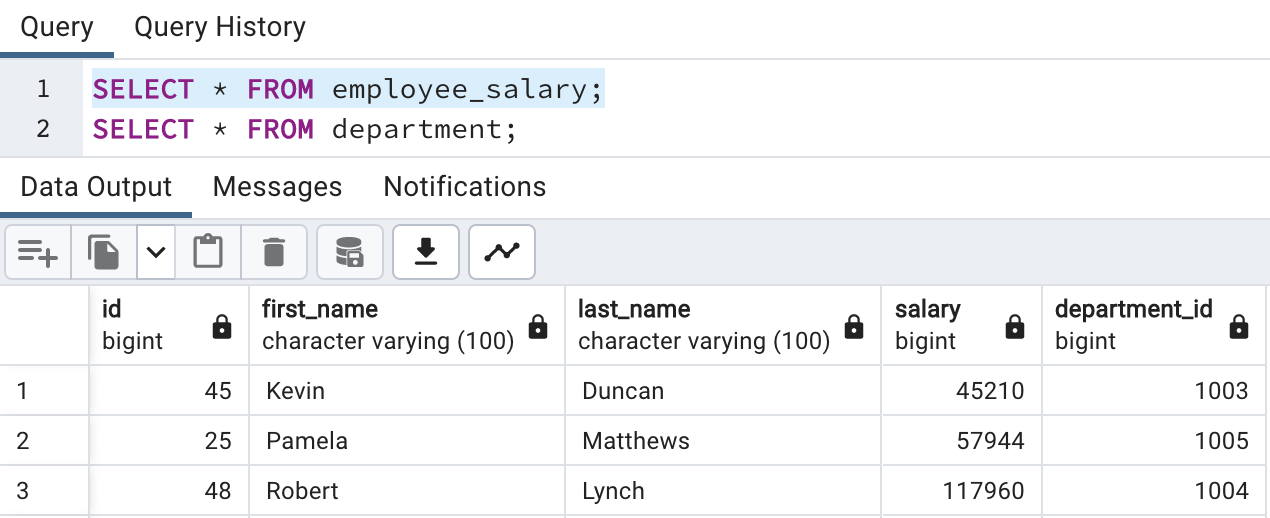Screen dimensions: 1270x518
Task: Open the Messages tab
Action: point(277,187)
